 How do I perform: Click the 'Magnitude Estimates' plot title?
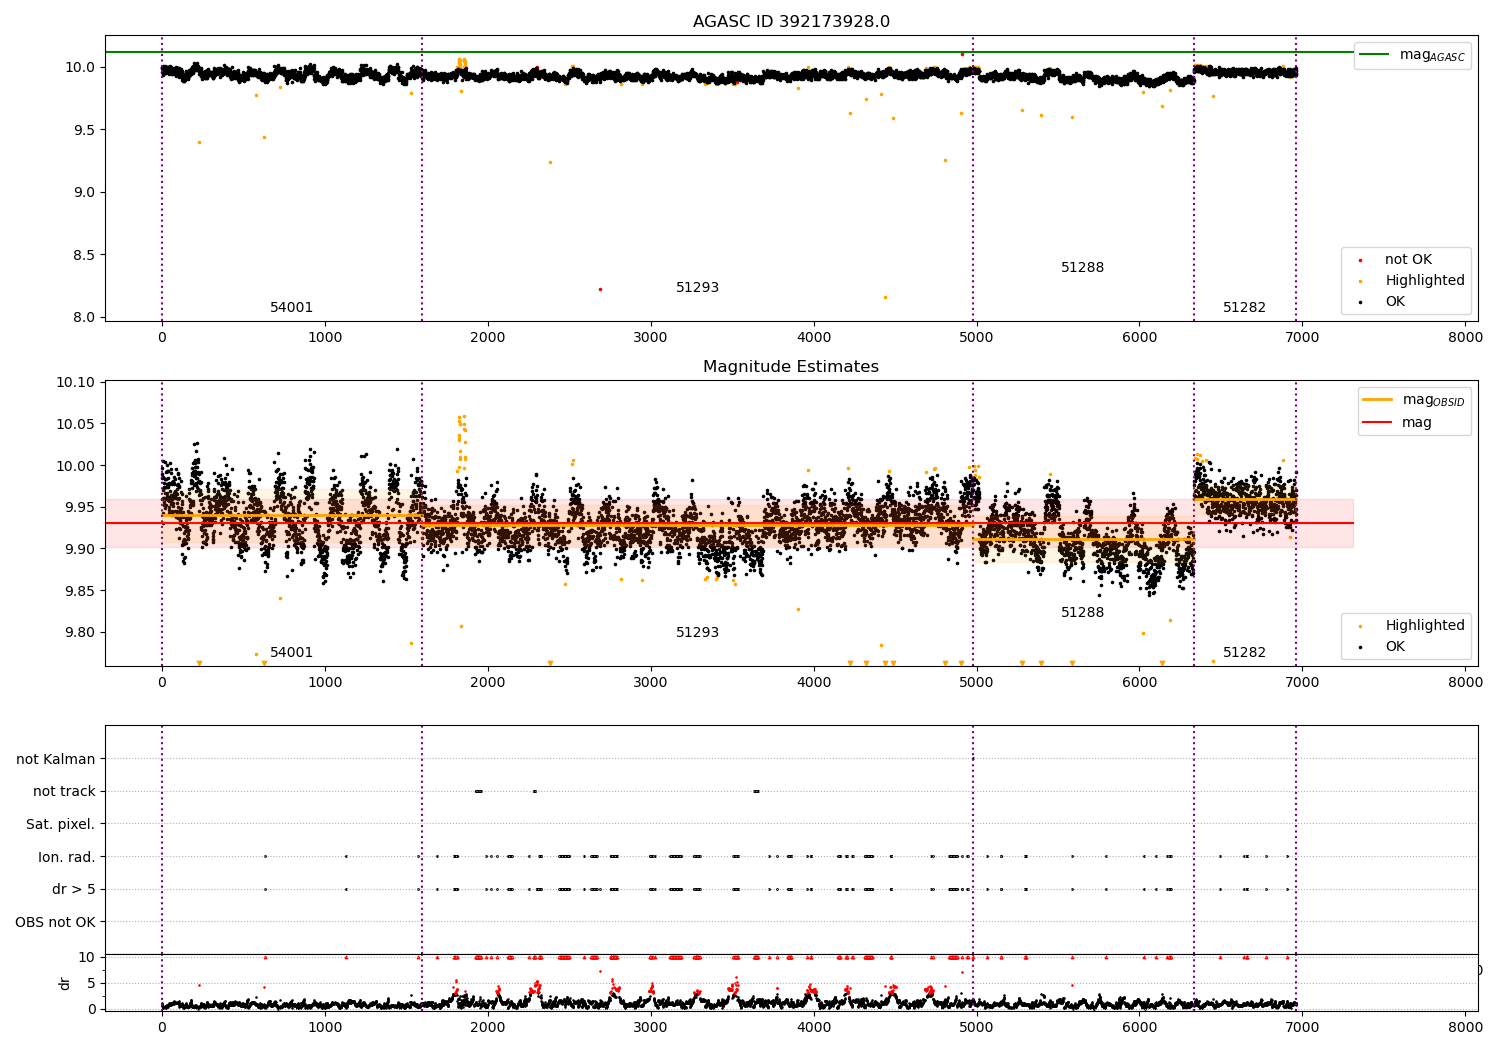[x=791, y=367]
